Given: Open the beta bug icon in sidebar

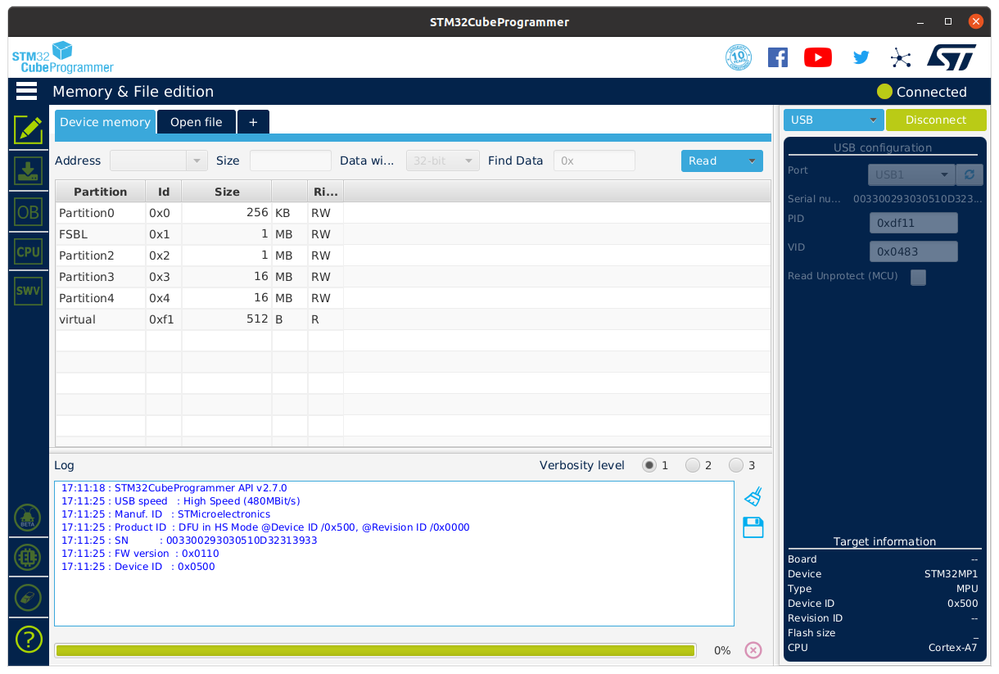Looking at the screenshot, I should click(28, 517).
